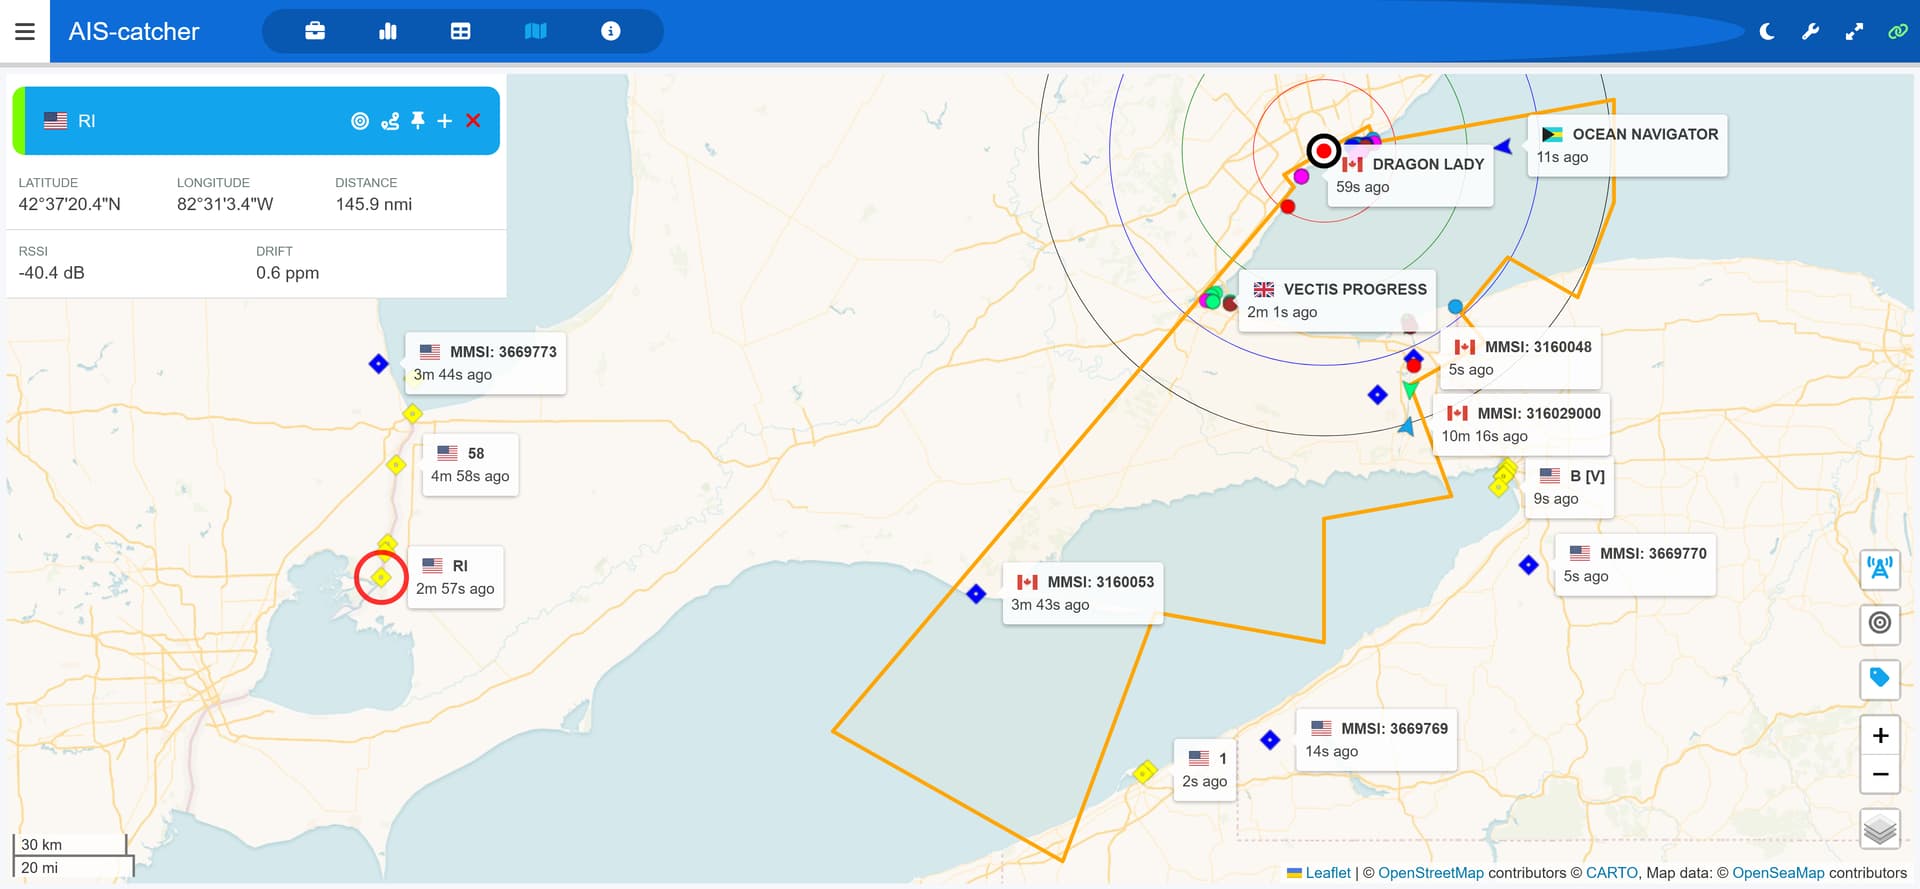The width and height of the screenshot is (1920, 889).
Task: Click the green triangle vessel marker
Action: (1410, 390)
